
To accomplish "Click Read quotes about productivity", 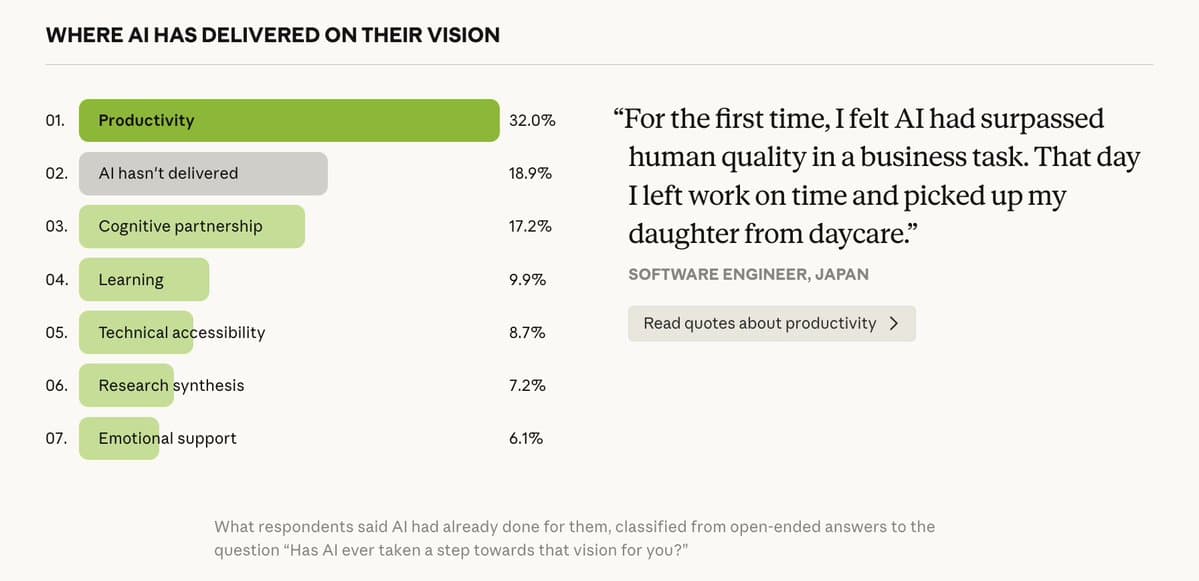I will [x=770, y=323].
